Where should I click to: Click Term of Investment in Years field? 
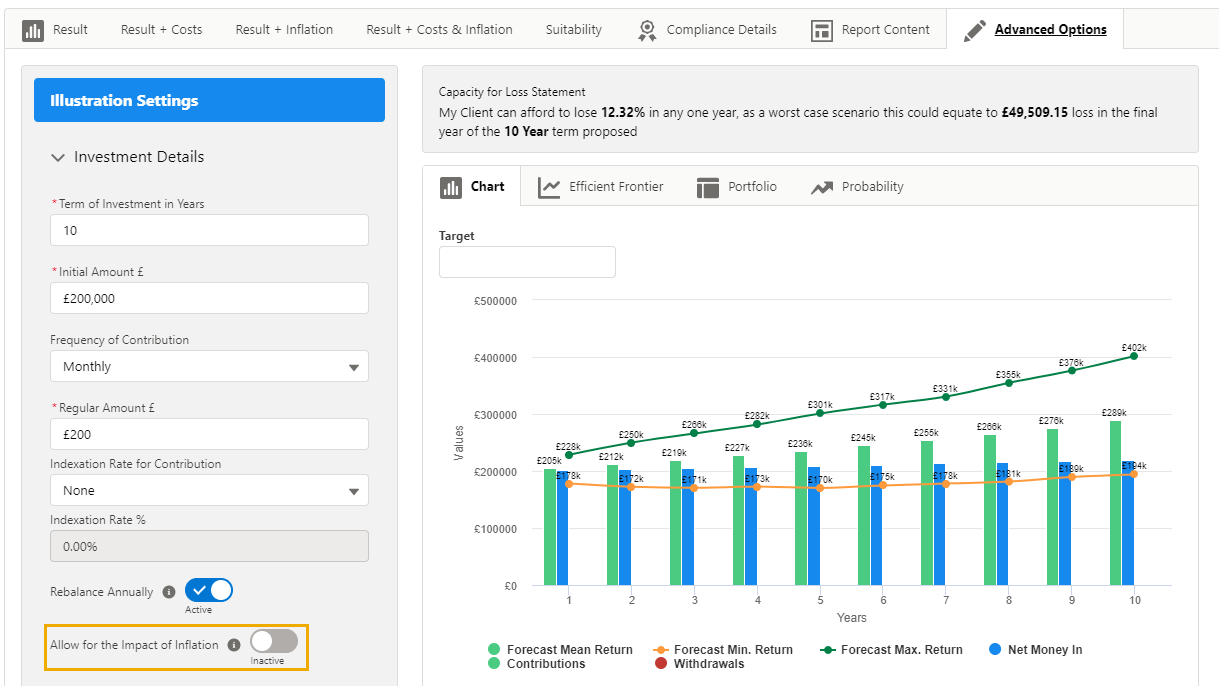coord(209,230)
